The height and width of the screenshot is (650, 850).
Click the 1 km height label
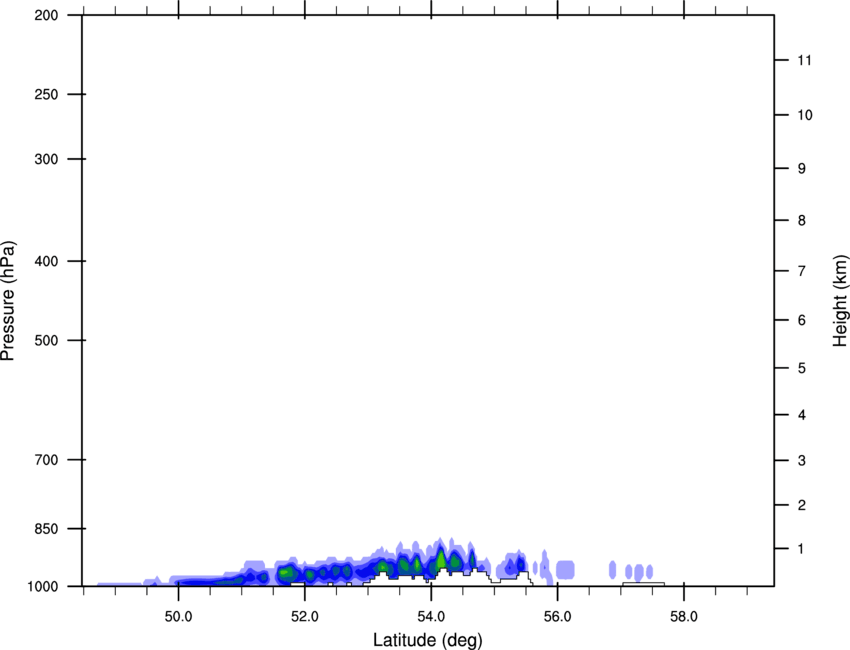[x=802, y=549]
